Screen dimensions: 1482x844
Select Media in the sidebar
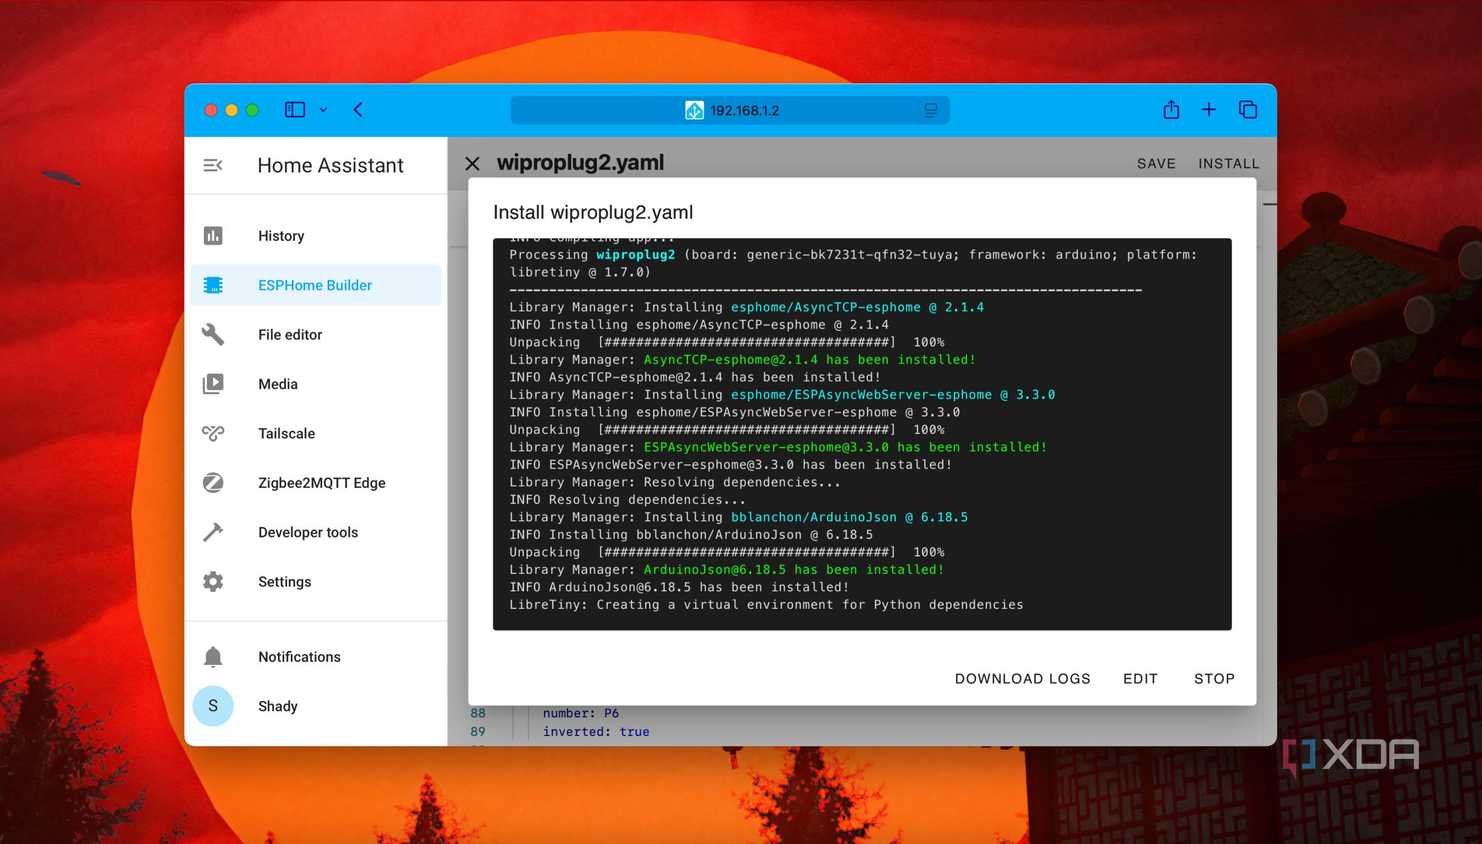pyautogui.click(x=316, y=384)
